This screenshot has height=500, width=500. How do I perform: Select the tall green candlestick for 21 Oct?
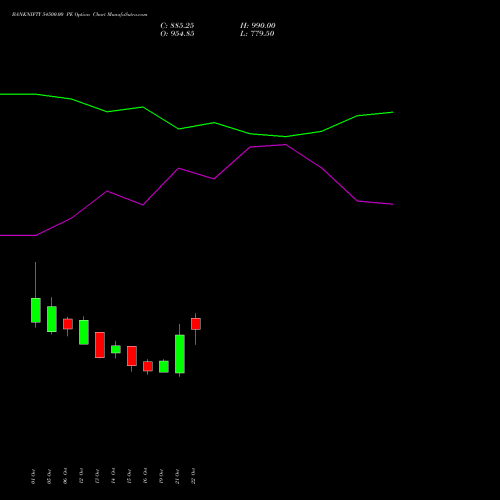(180, 354)
